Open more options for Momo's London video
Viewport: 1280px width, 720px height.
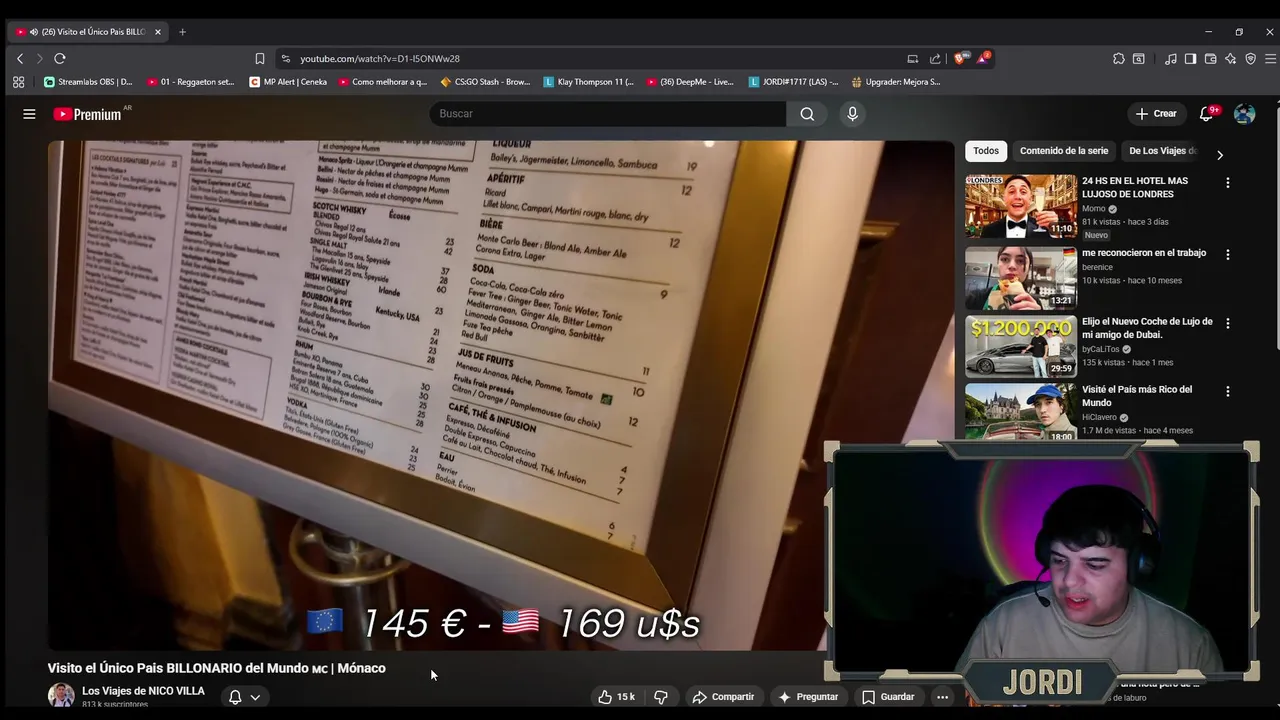click(x=1227, y=183)
